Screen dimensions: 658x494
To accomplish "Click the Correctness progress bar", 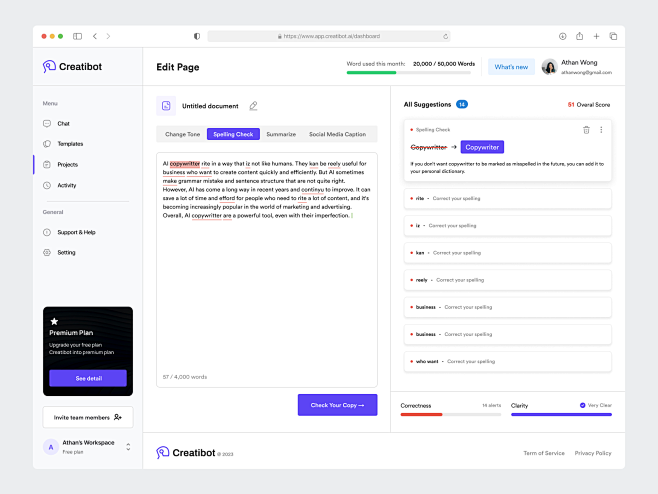I will (451, 414).
